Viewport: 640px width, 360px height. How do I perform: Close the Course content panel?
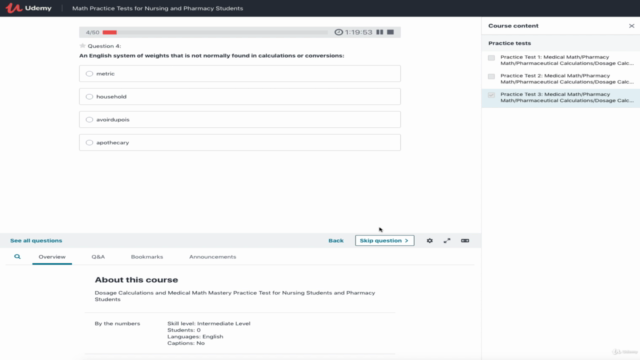click(x=631, y=26)
